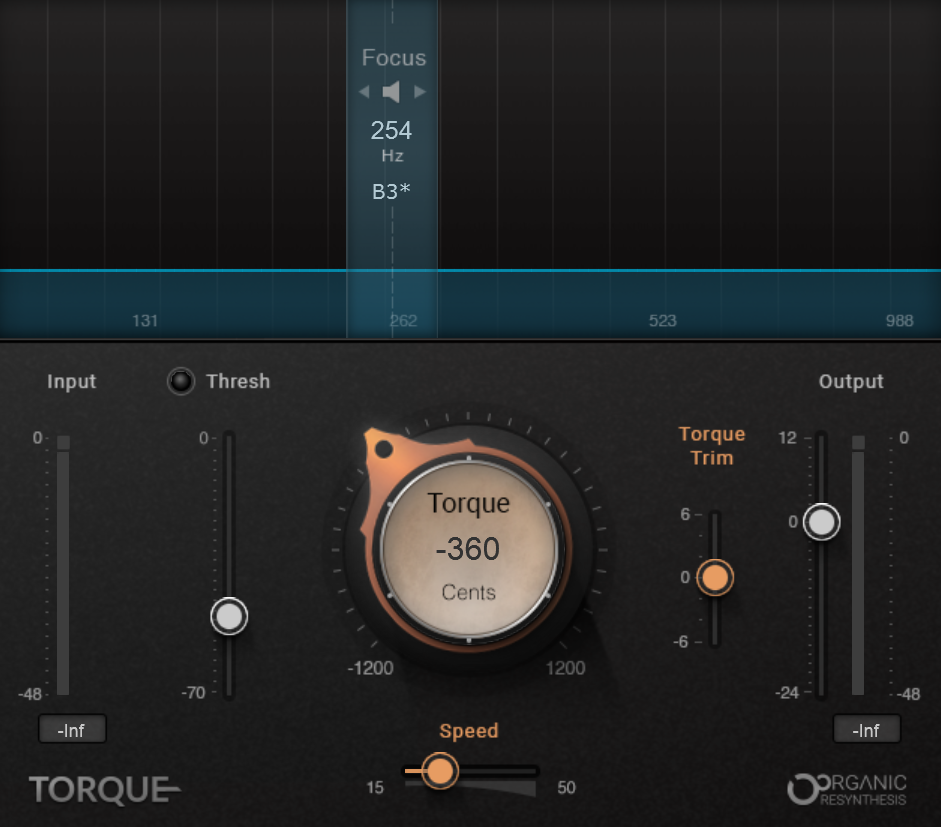Toggle the Thresh LED button
Image resolution: width=941 pixels, height=827 pixels.
[181, 380]
